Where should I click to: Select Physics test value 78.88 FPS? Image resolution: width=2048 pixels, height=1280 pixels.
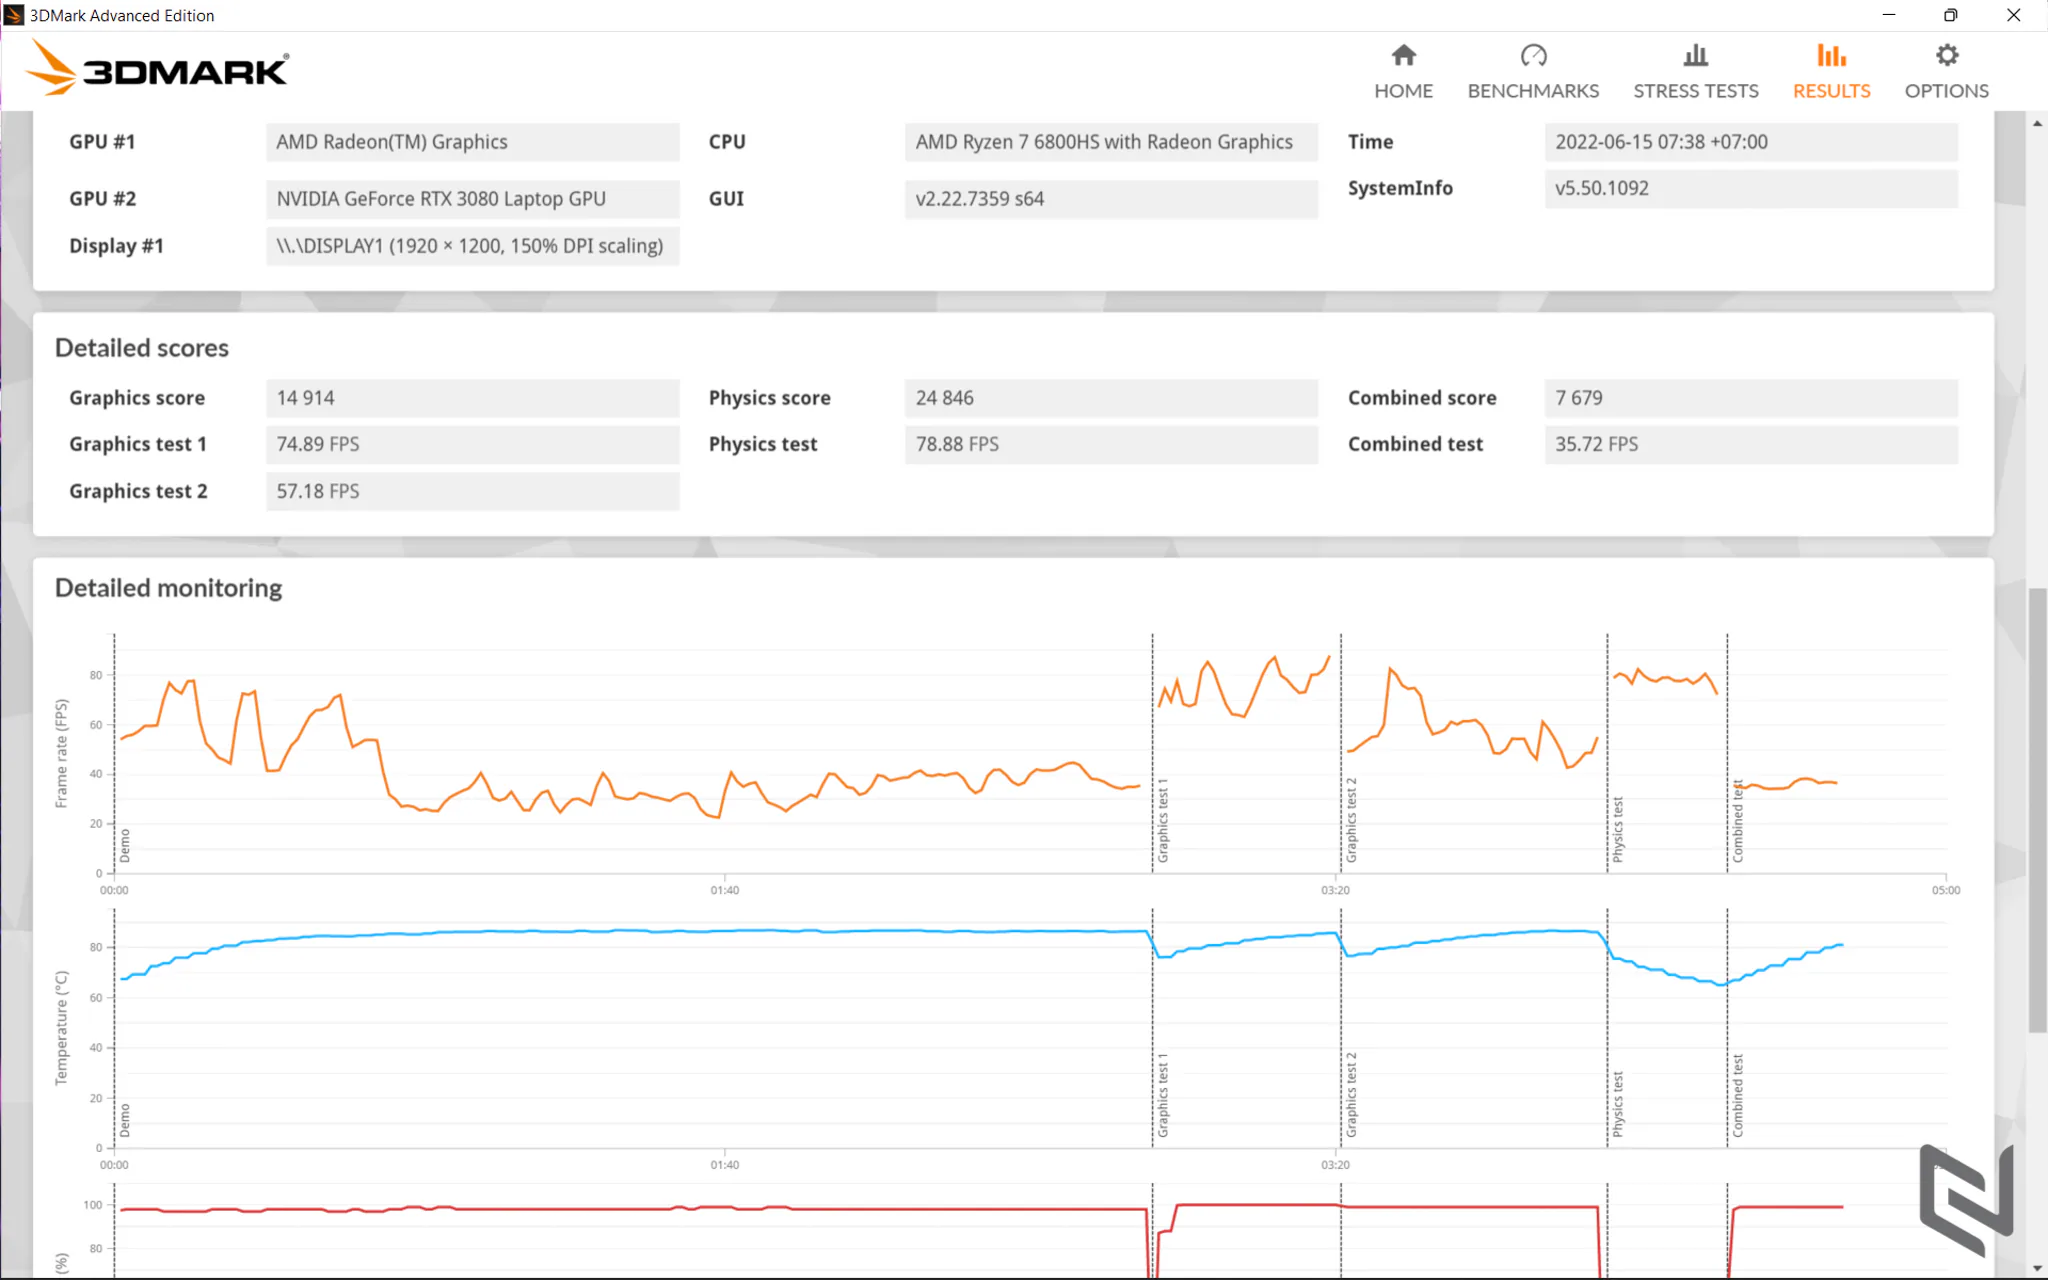pos(1111,444)
